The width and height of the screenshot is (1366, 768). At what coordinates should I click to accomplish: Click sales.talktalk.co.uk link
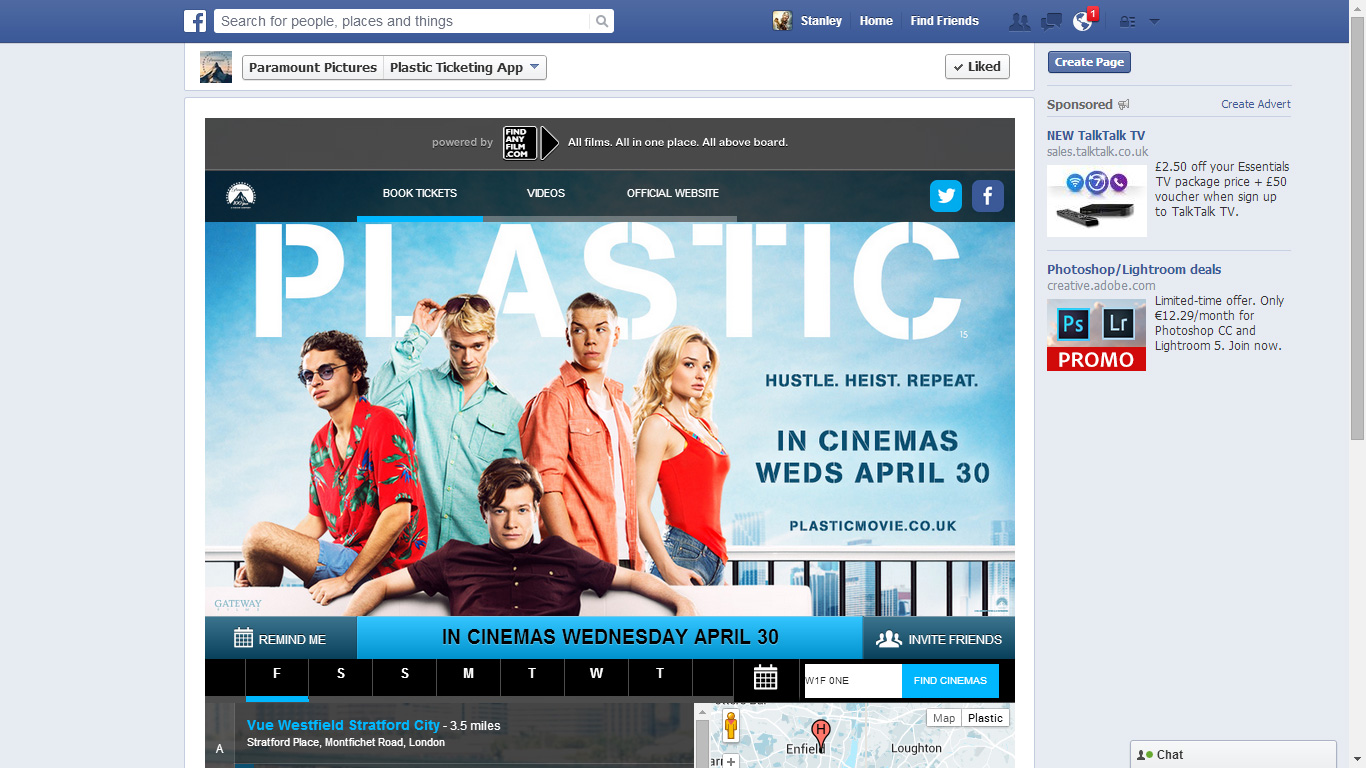1097,151
